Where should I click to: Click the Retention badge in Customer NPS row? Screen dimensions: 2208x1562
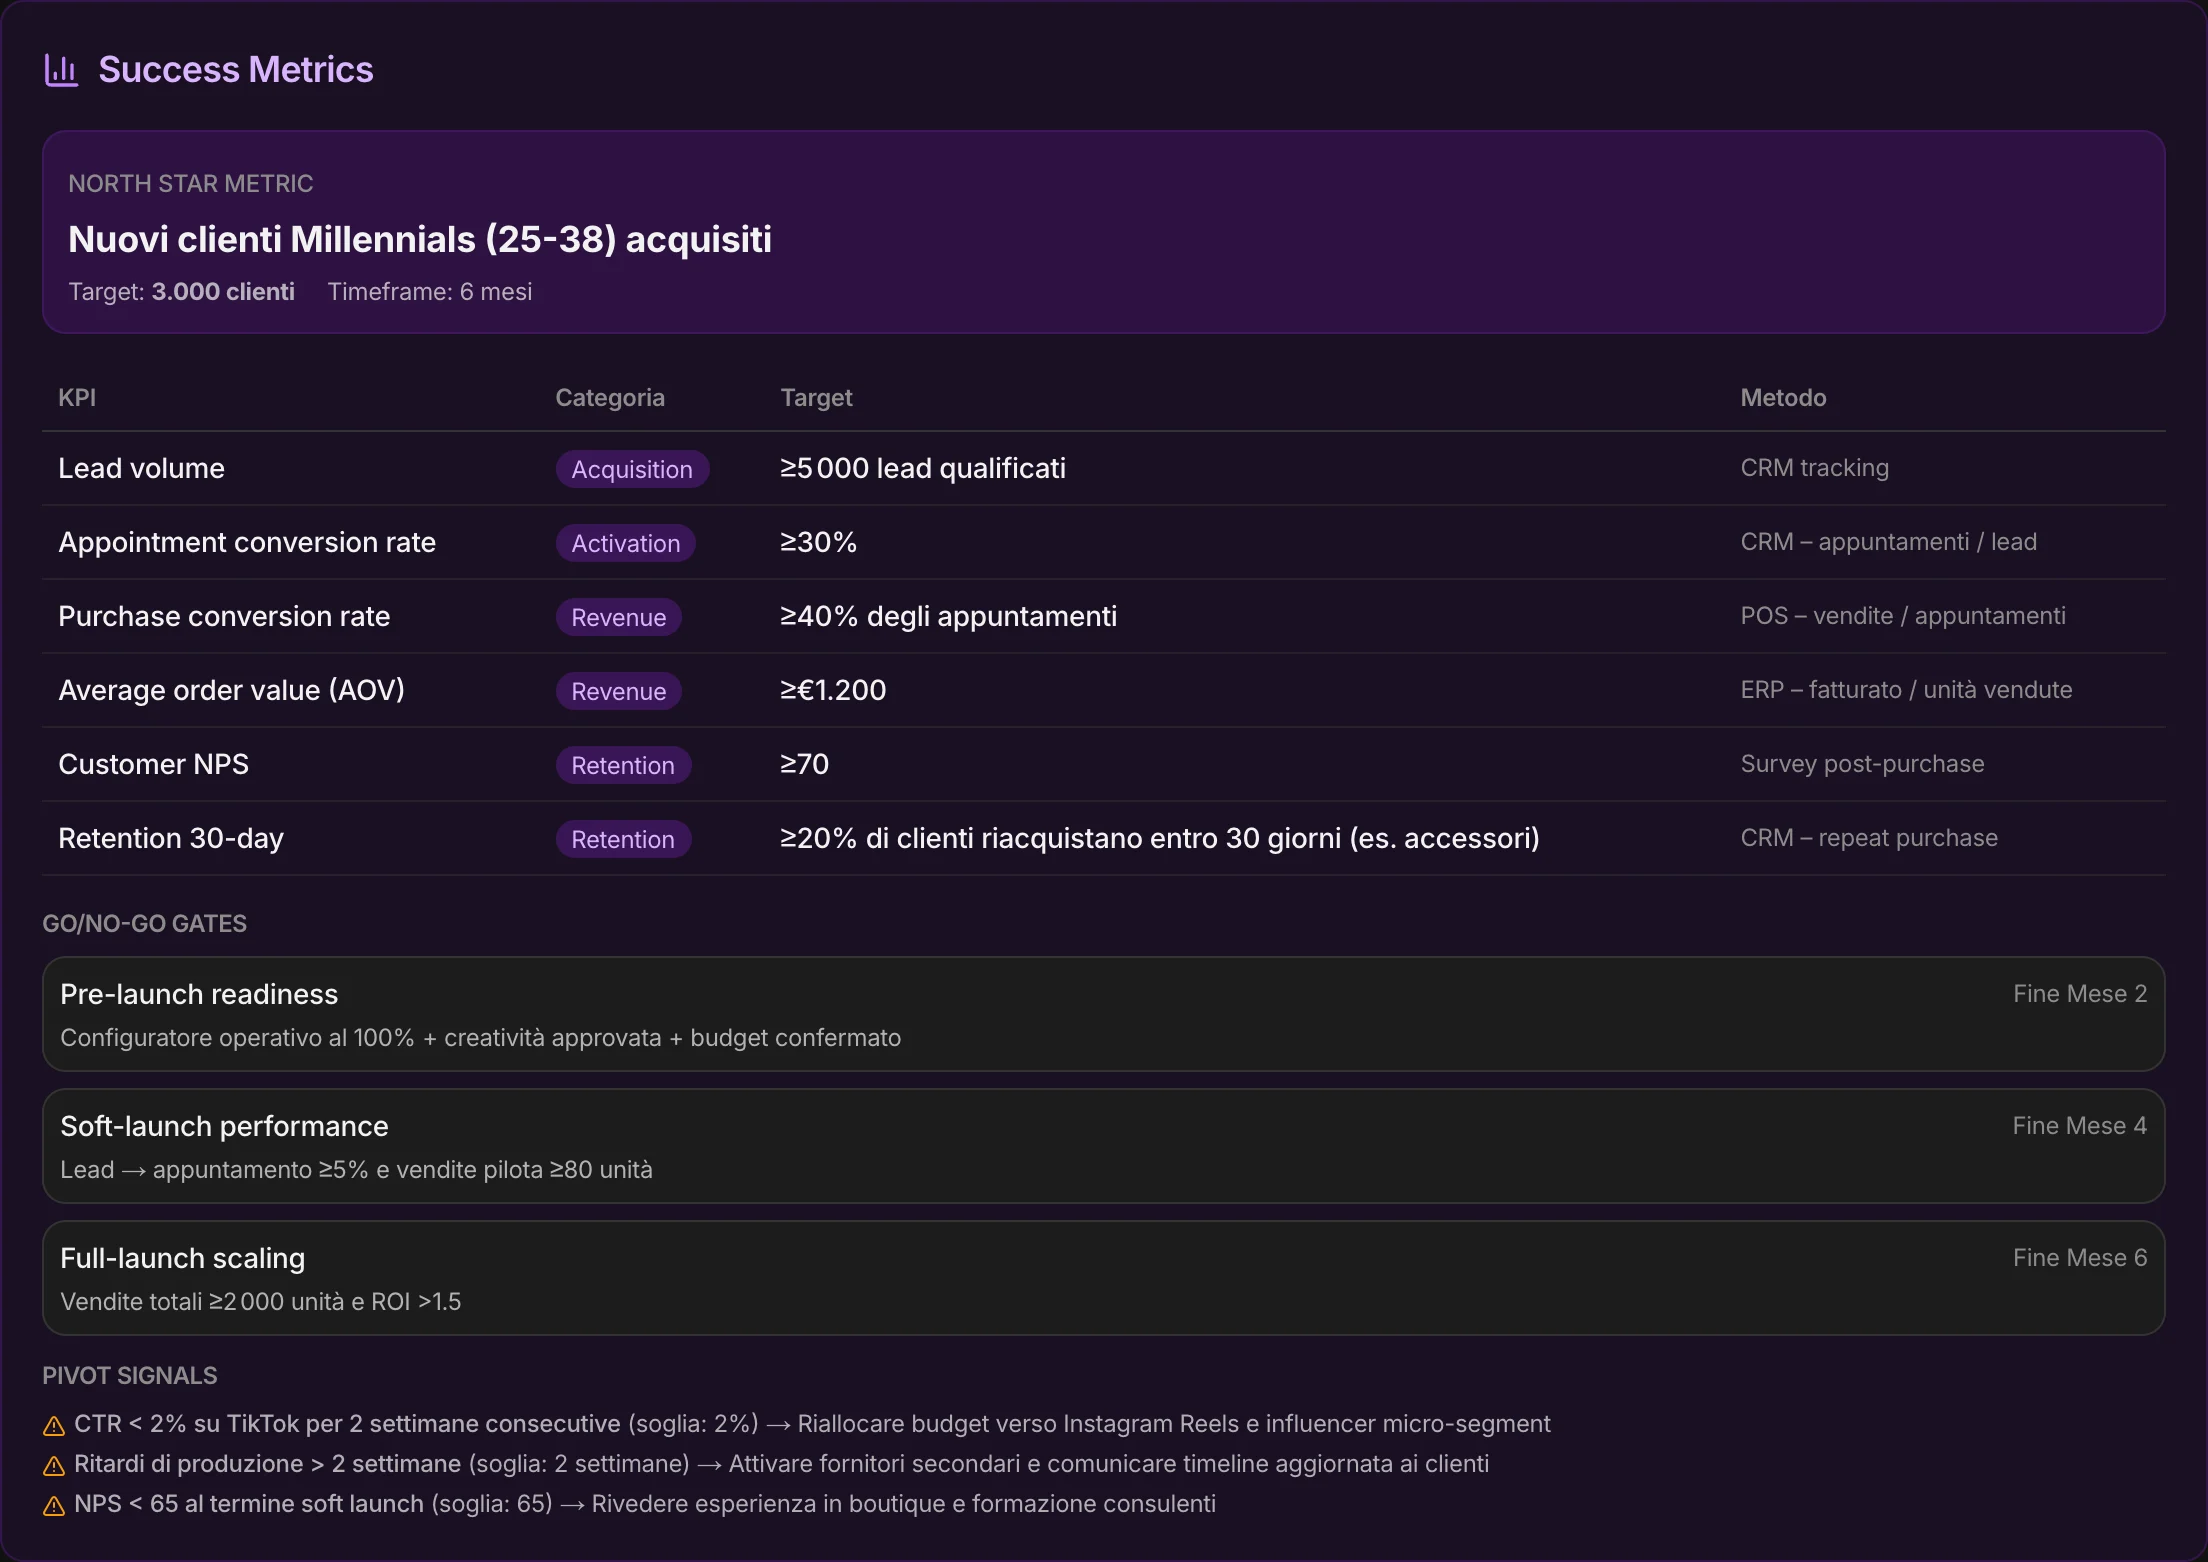[x=623, y=765]
